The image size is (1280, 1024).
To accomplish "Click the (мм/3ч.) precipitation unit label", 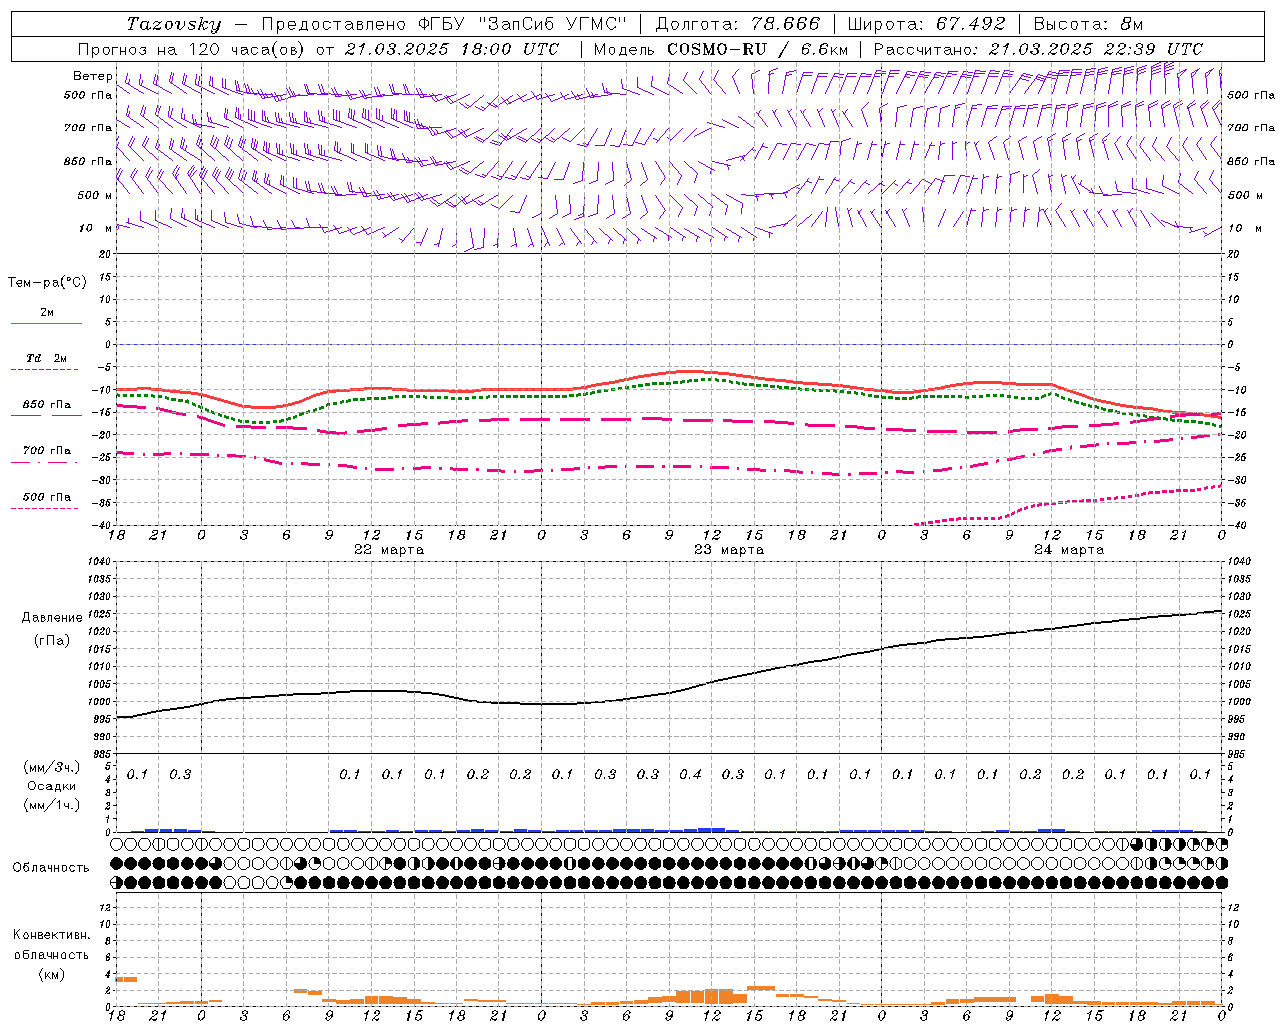I will click(x=52, y=767).
